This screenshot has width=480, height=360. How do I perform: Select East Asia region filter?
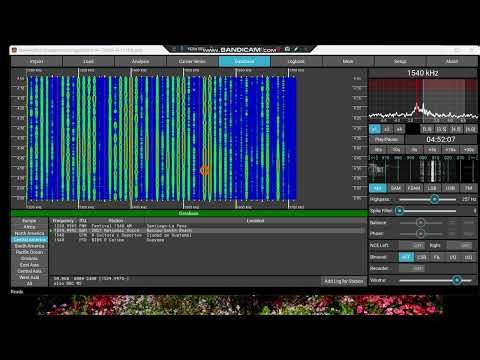tap(29, 265)
